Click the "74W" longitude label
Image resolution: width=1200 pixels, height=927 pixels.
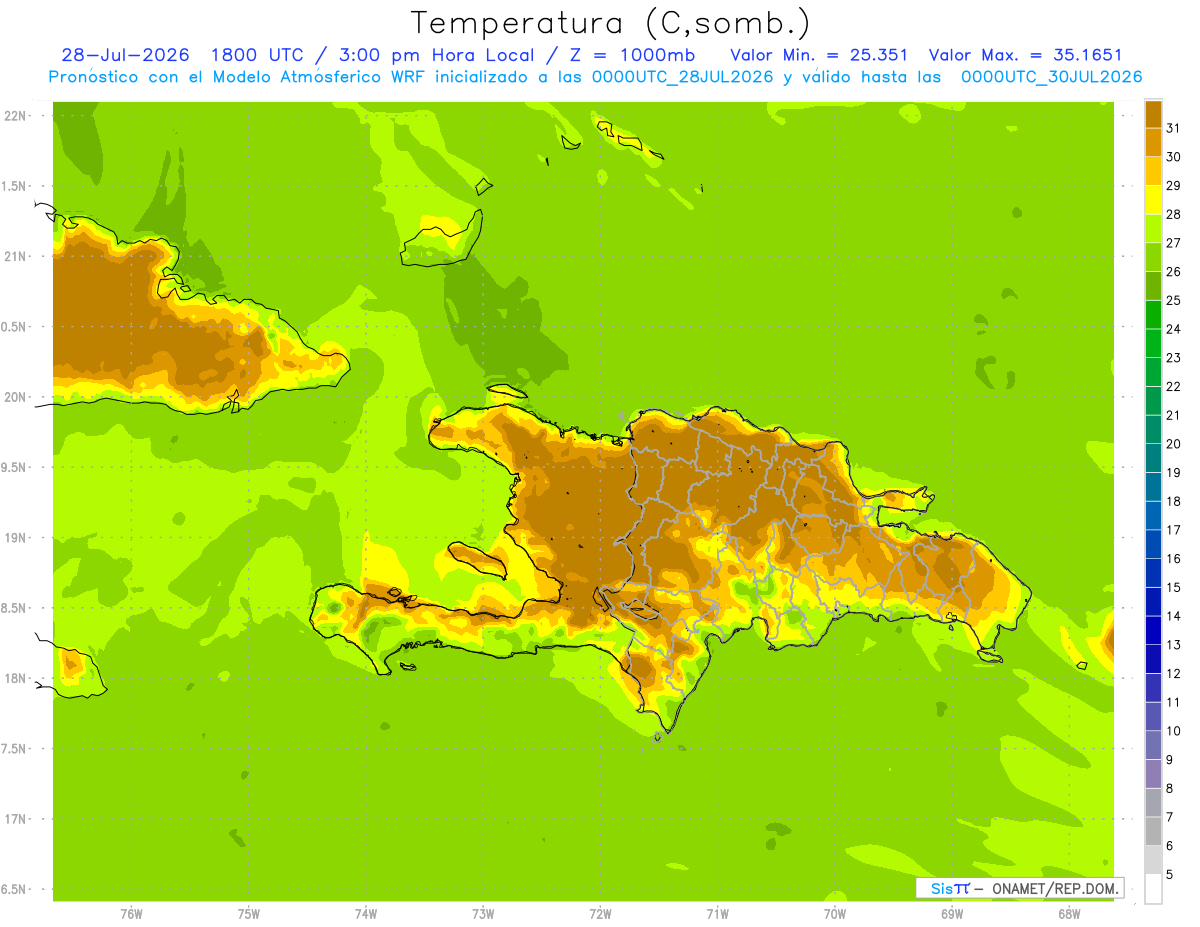[366, 914]
